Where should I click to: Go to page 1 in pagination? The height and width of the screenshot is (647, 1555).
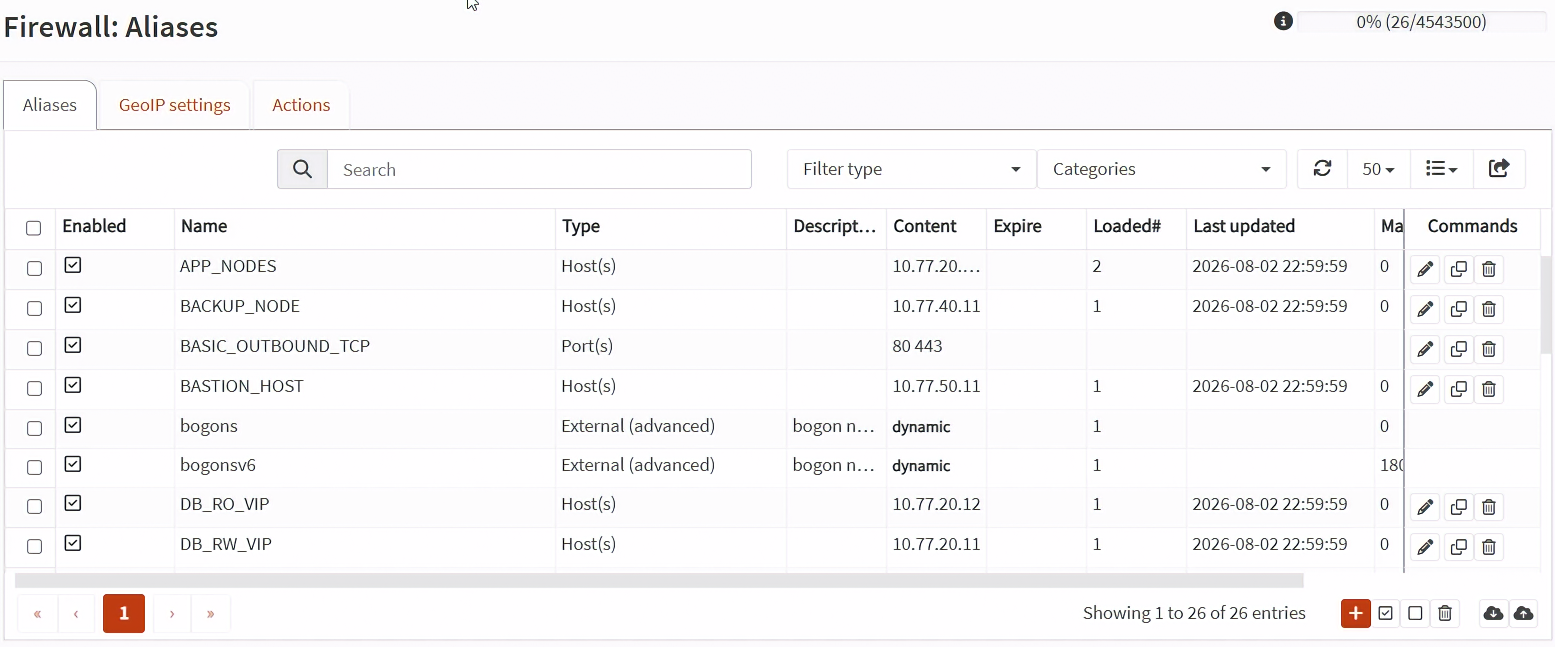124,613
